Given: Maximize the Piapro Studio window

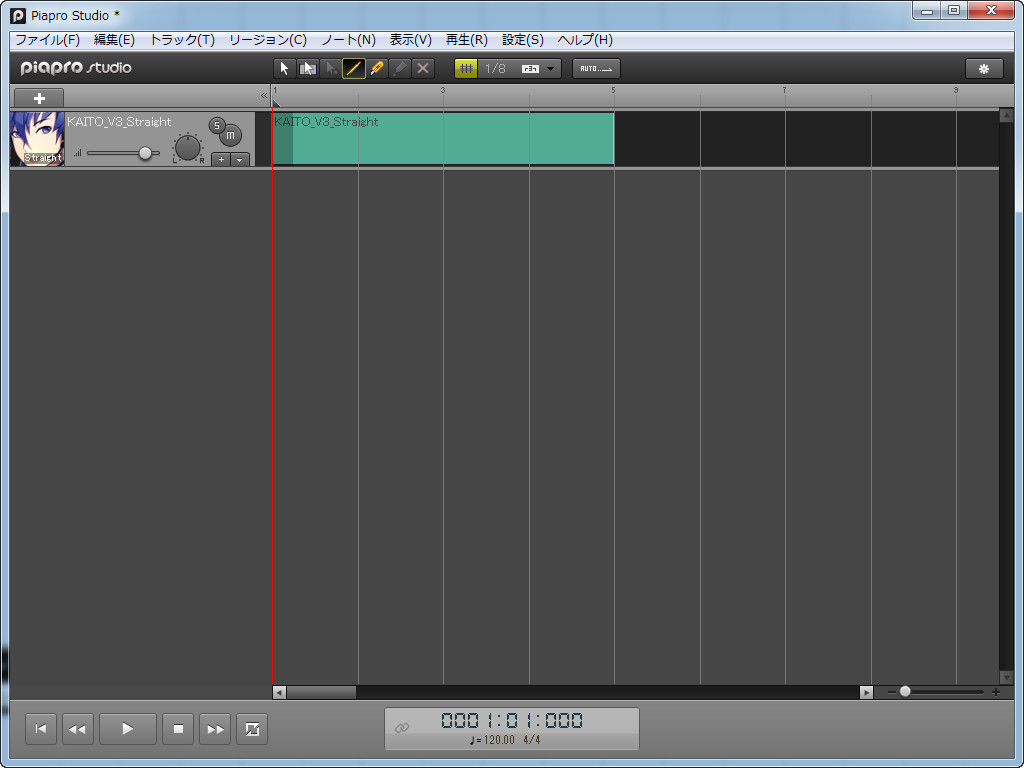Looking at the screenshot, I should (x=954, y=10).
